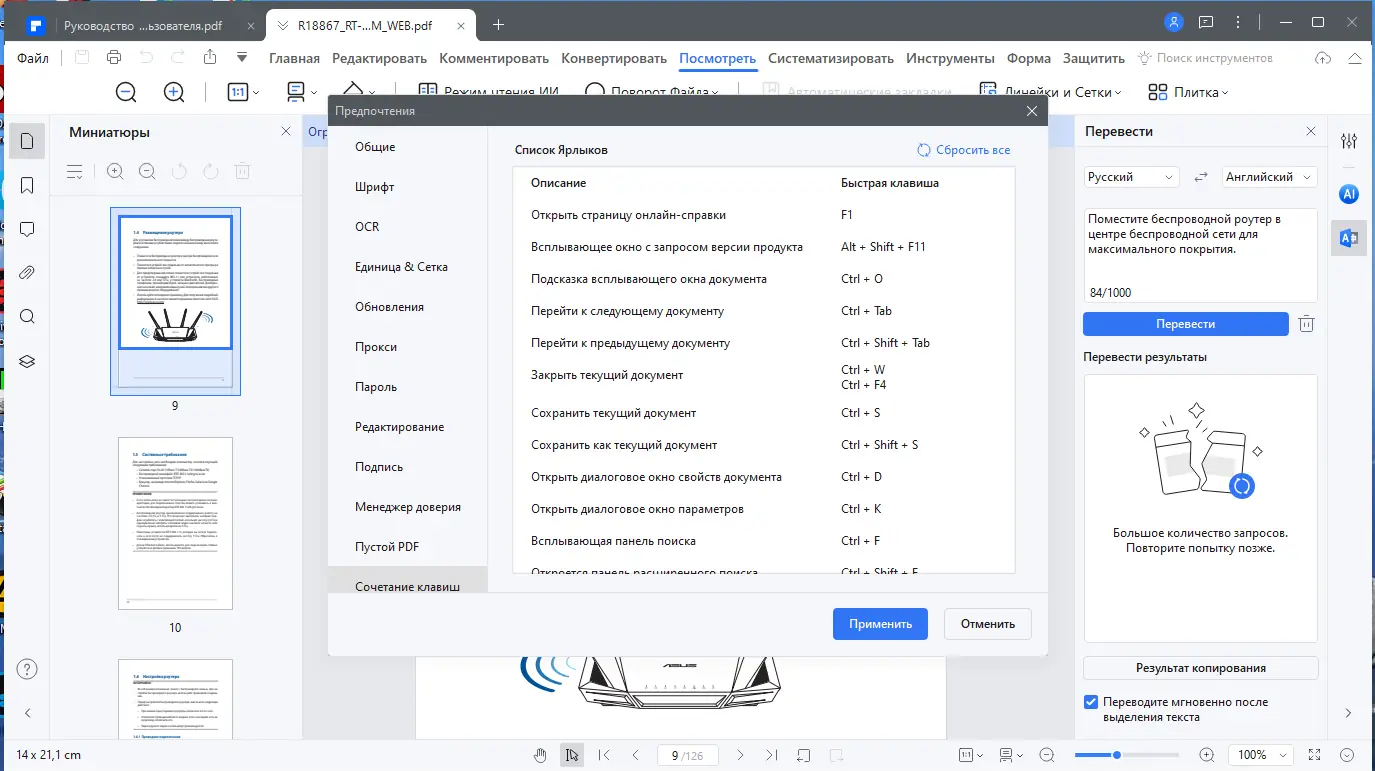Open the Русский source language dropdown
The width and height of the screenshot is (1375, 771).
pos(1132,177)
